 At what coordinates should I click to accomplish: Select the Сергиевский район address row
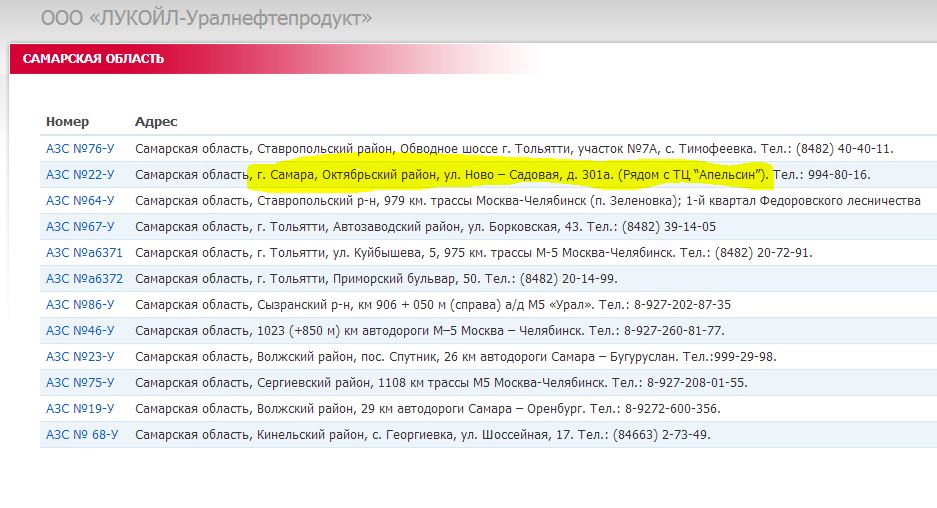pos(441,382)
